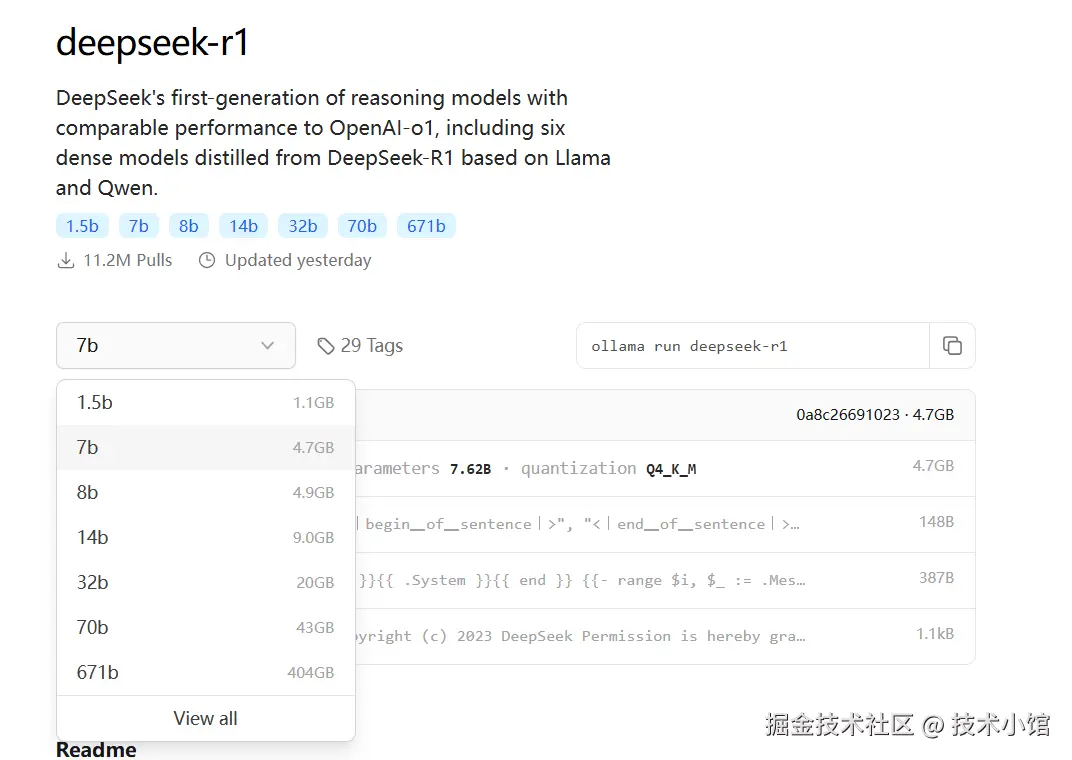Click View all in the dropdown
Screen dimensions: 1072x760
(x=205, y=719)
